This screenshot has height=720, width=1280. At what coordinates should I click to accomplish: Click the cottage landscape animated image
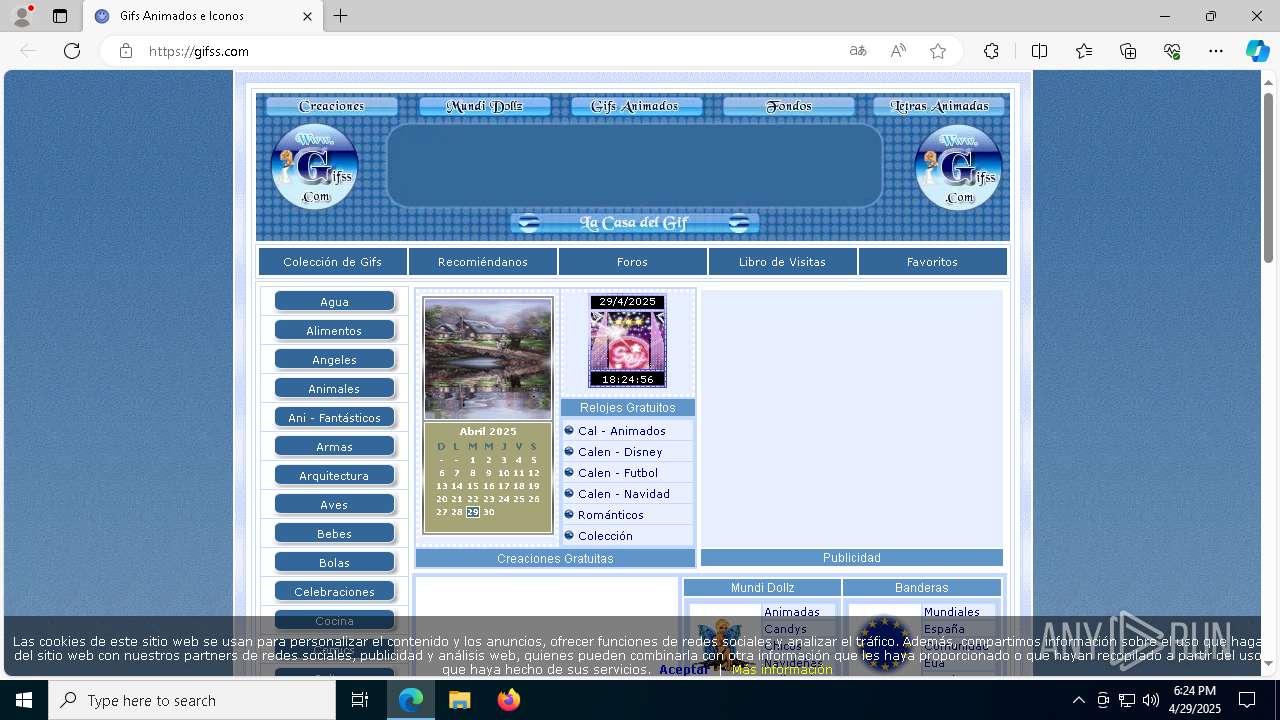pos(488,358)
